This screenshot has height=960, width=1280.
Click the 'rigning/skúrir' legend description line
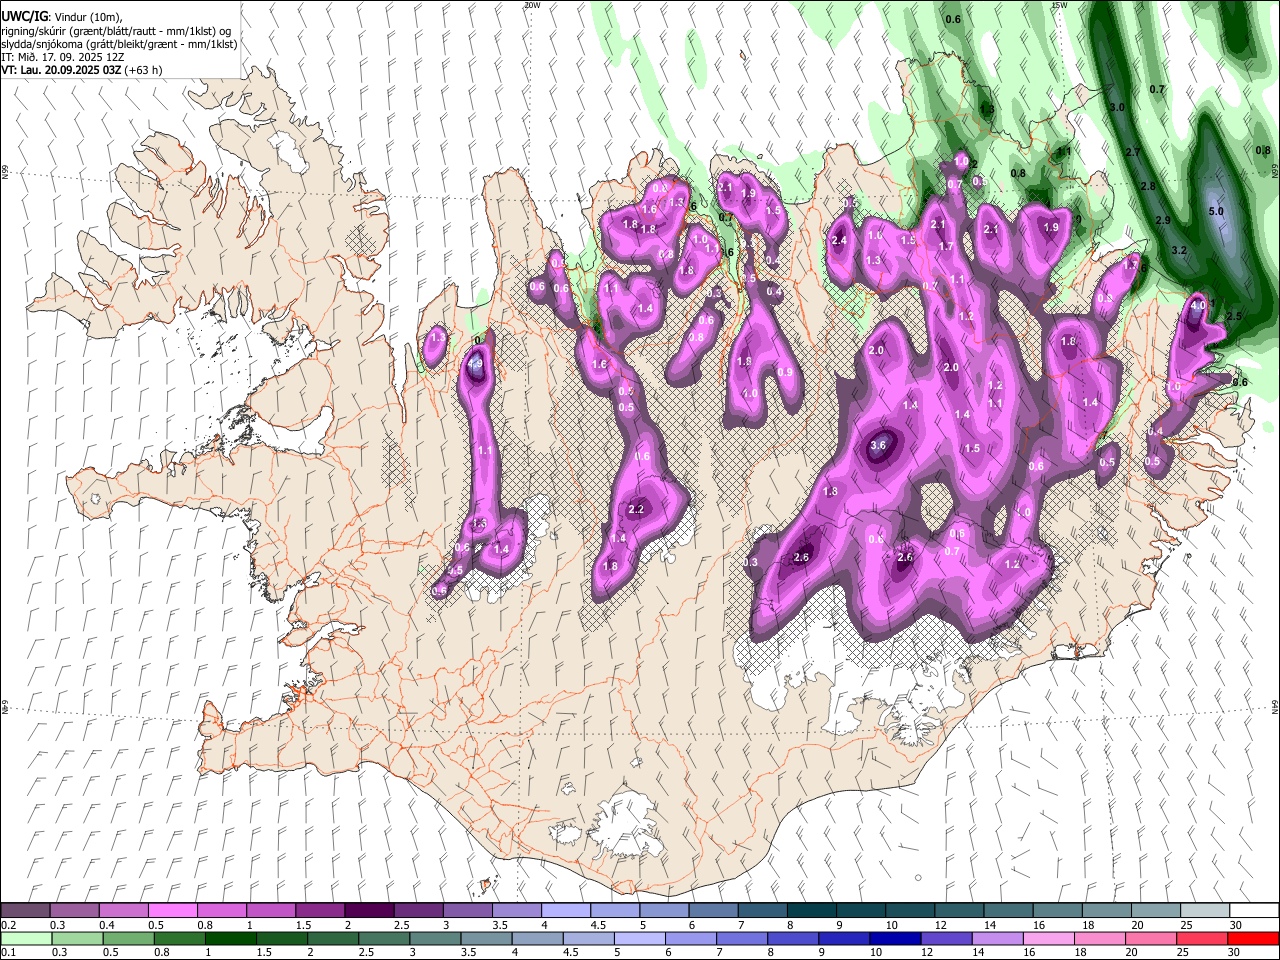pyautogui.click(x=117, y=31)
